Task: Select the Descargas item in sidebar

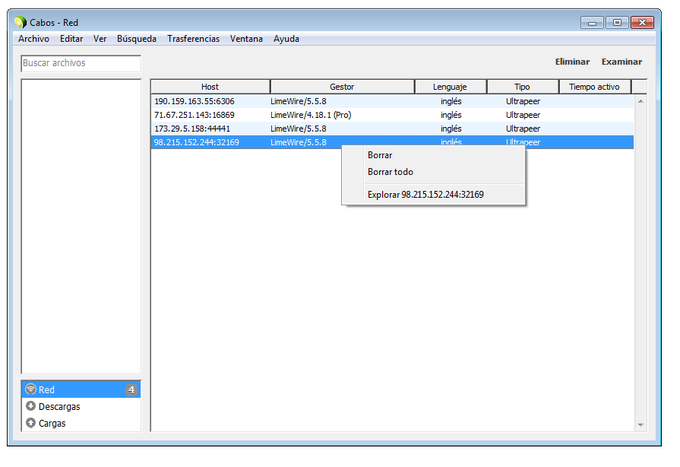Action: click(x=81, y=406)
